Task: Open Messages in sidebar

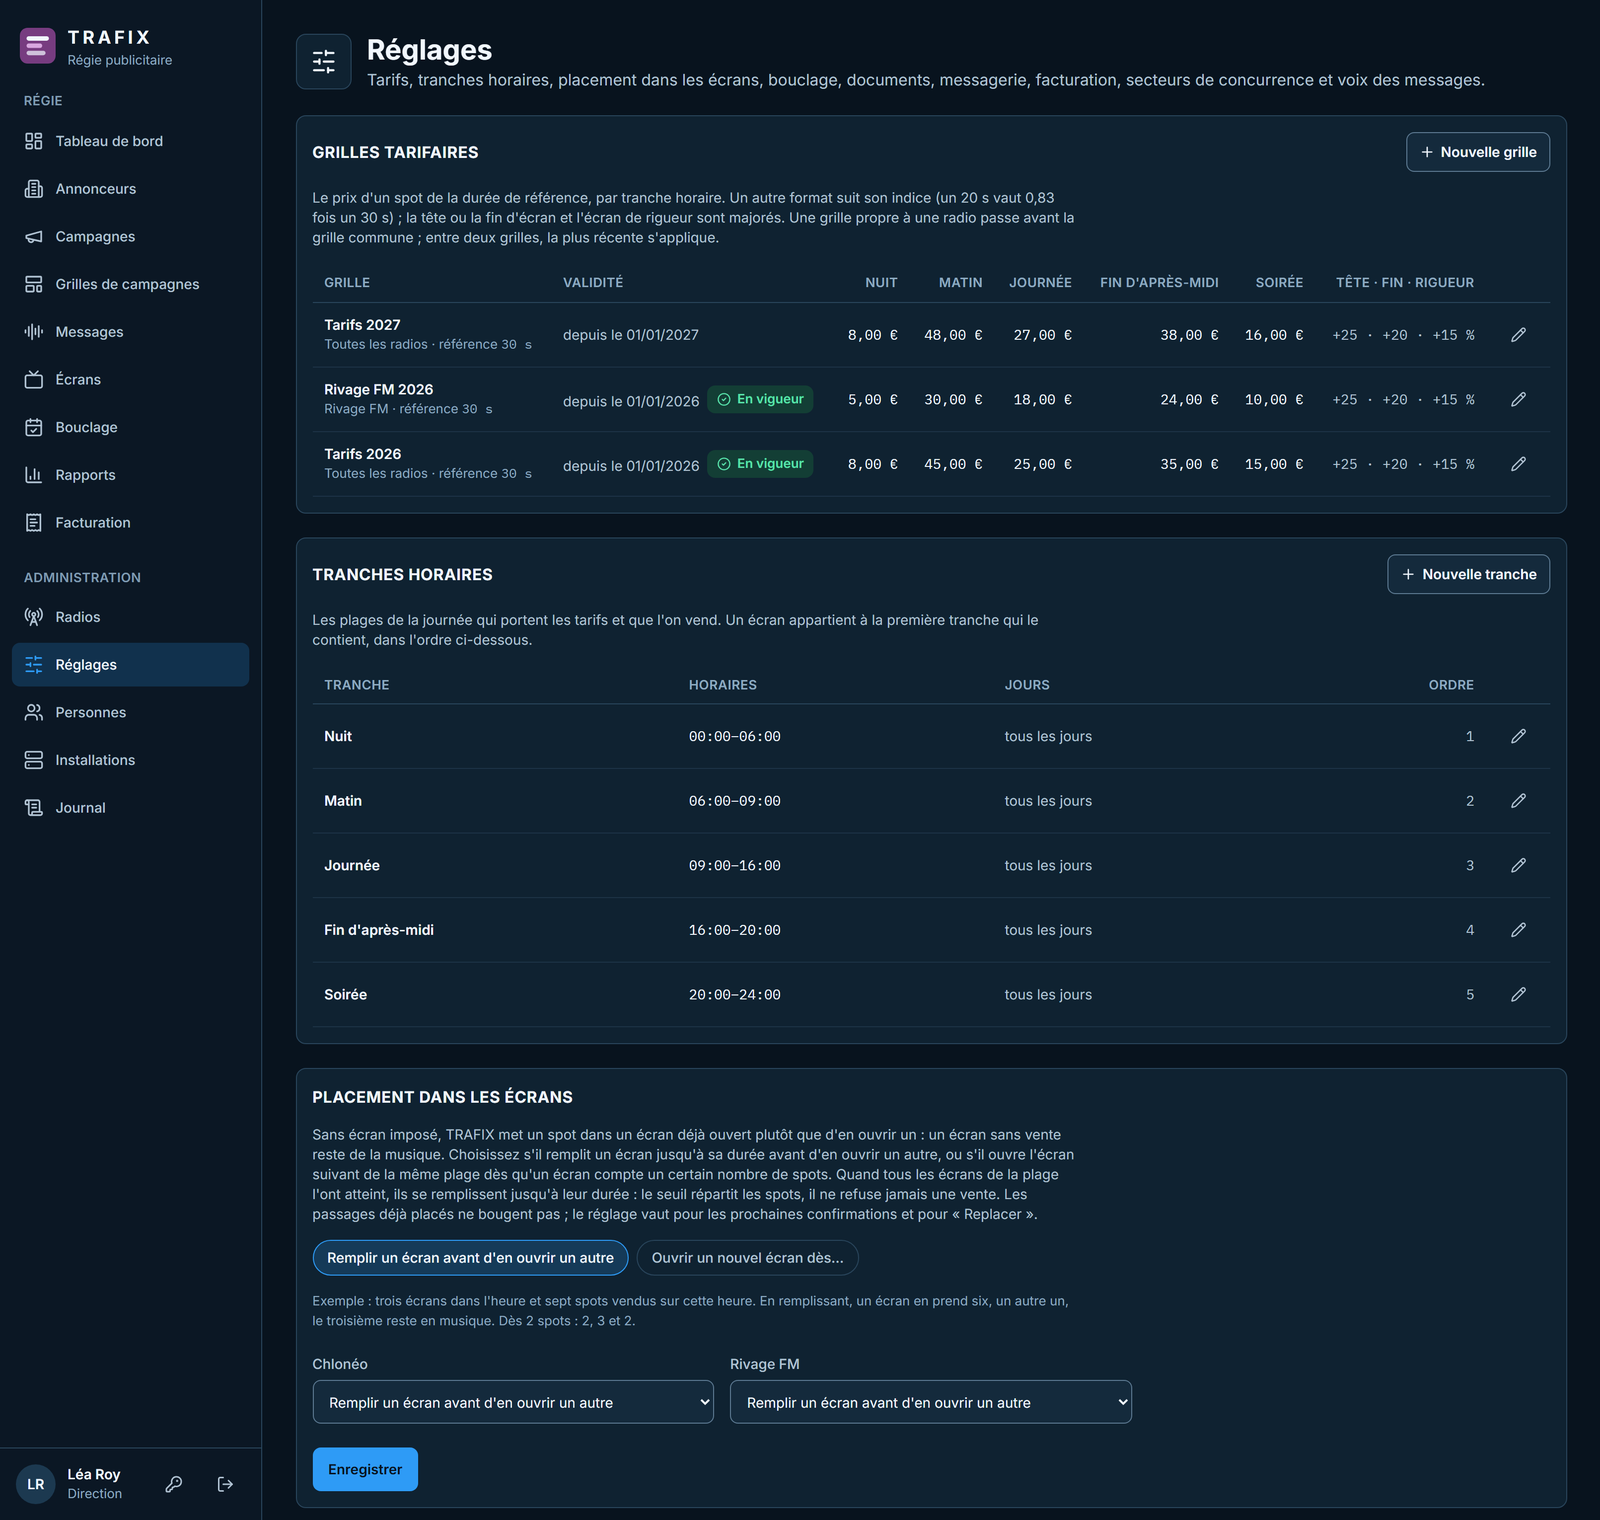Action: point(130,332)
